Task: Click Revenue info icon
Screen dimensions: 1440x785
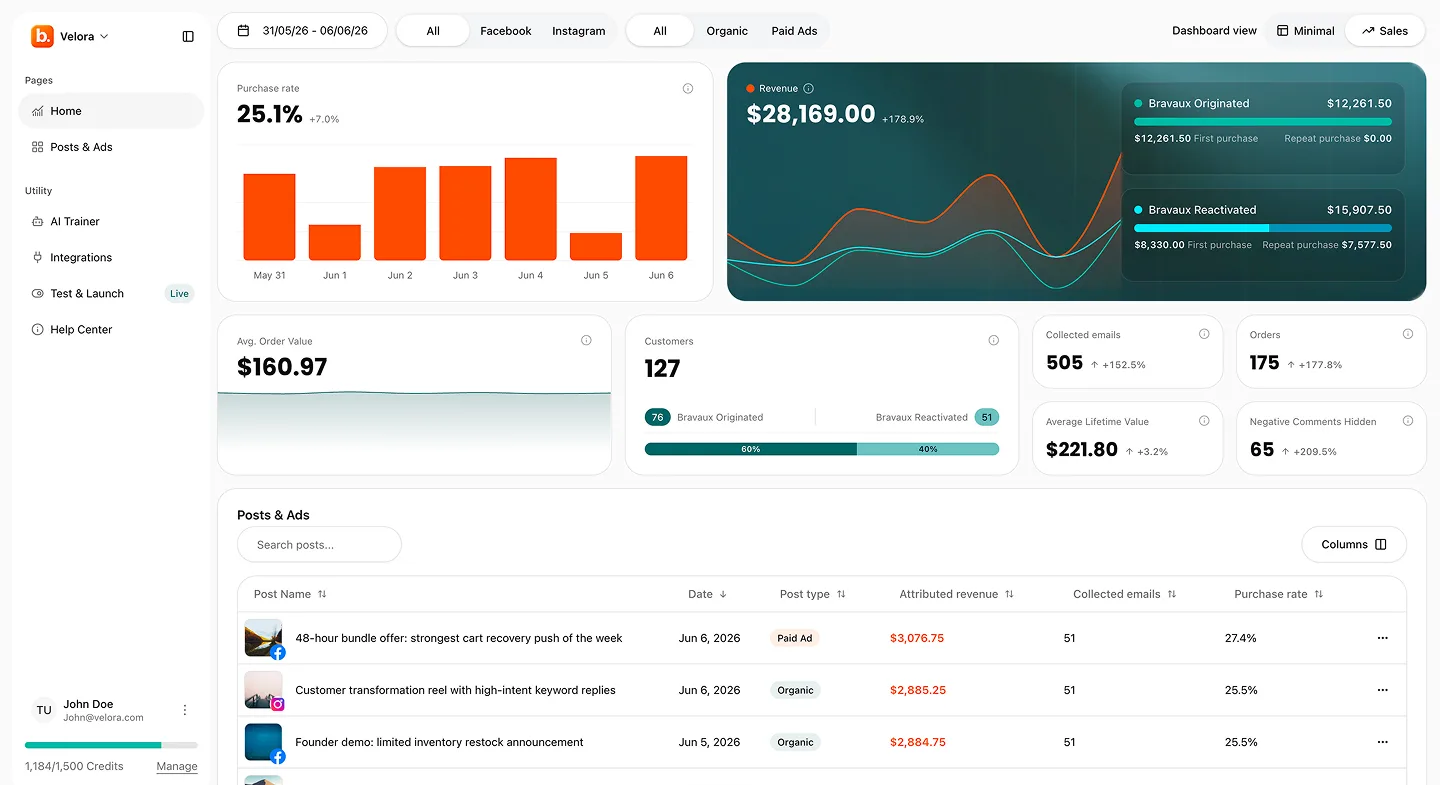Action: pyautogui.click(x=808, y=88)
